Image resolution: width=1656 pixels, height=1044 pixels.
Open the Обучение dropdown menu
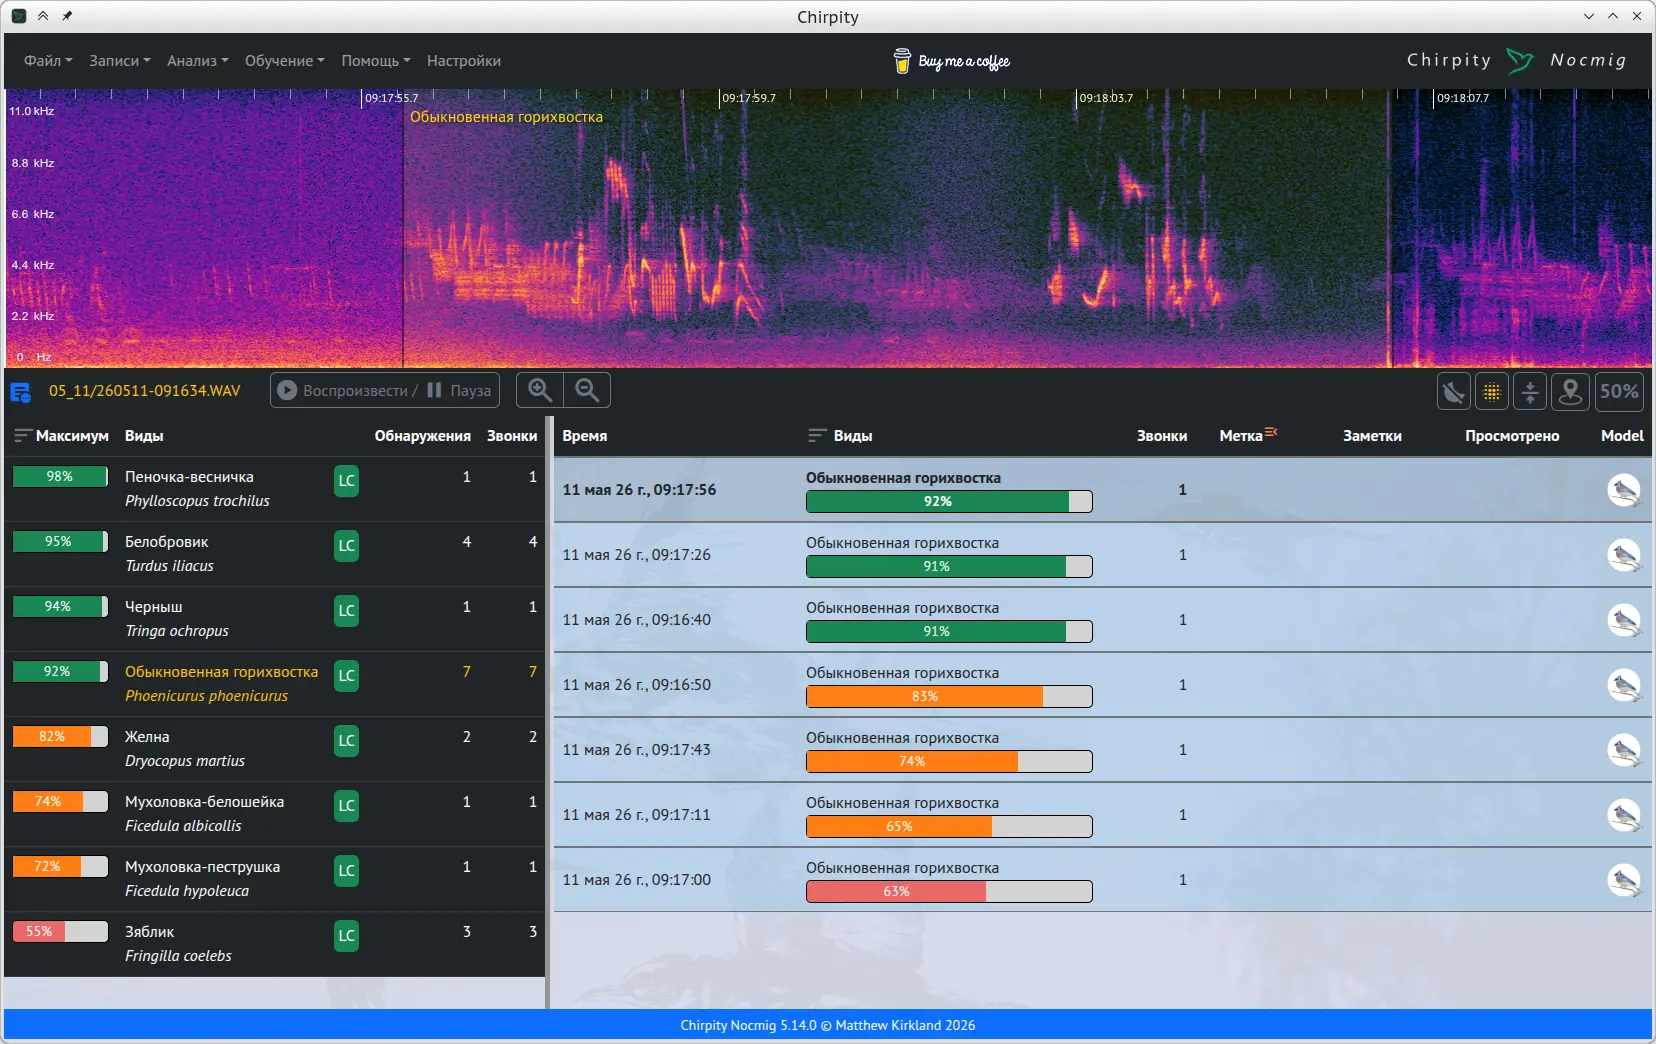284,61
